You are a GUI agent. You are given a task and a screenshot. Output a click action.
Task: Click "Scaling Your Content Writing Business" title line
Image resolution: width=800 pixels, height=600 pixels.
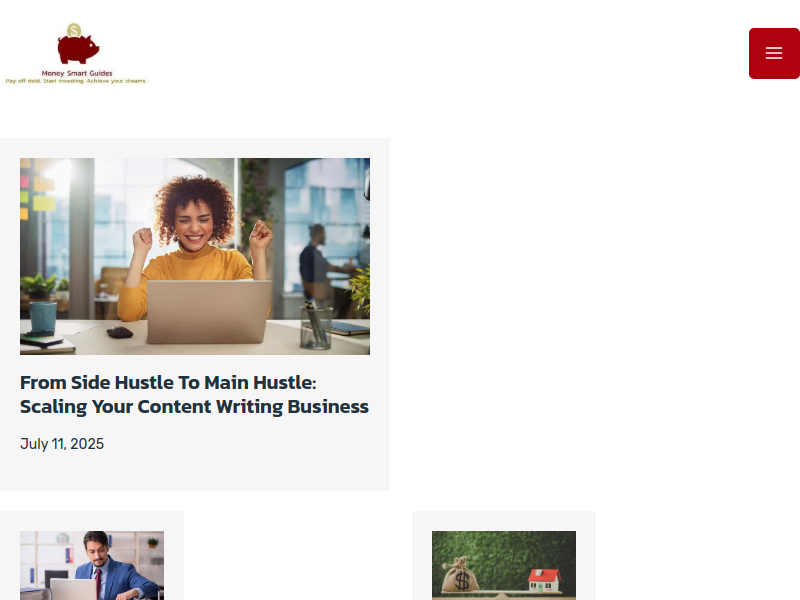[x=194, y=407]
